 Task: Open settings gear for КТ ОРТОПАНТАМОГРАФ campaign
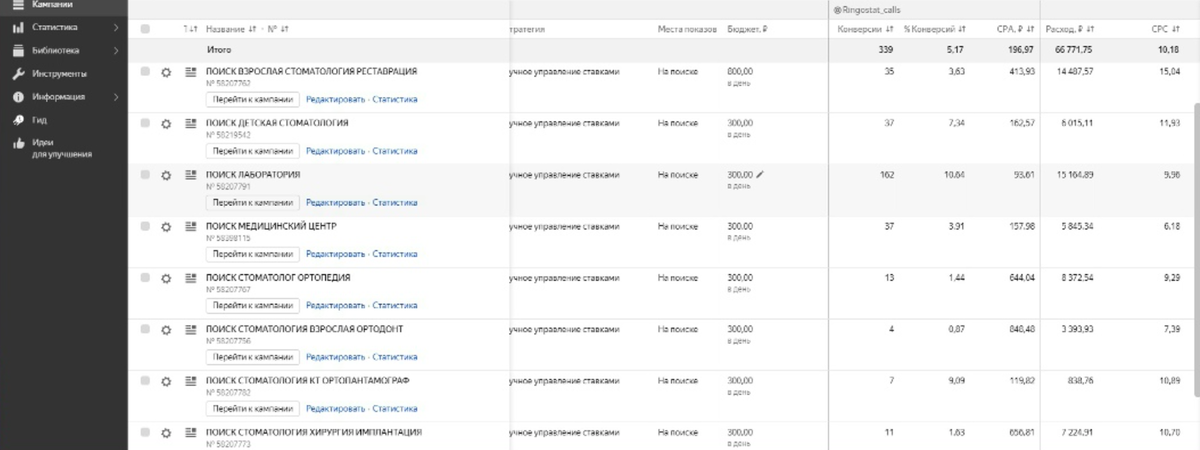point(167,381)
